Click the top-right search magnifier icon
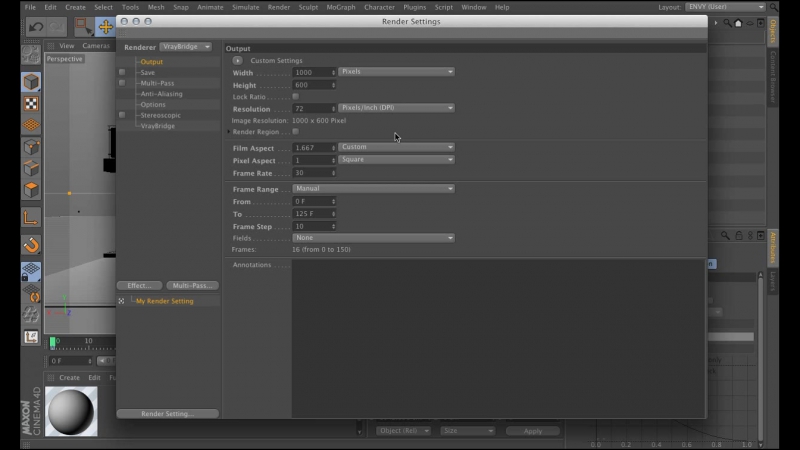Screen dimensions: 800x450 click(x=774, y=7)
